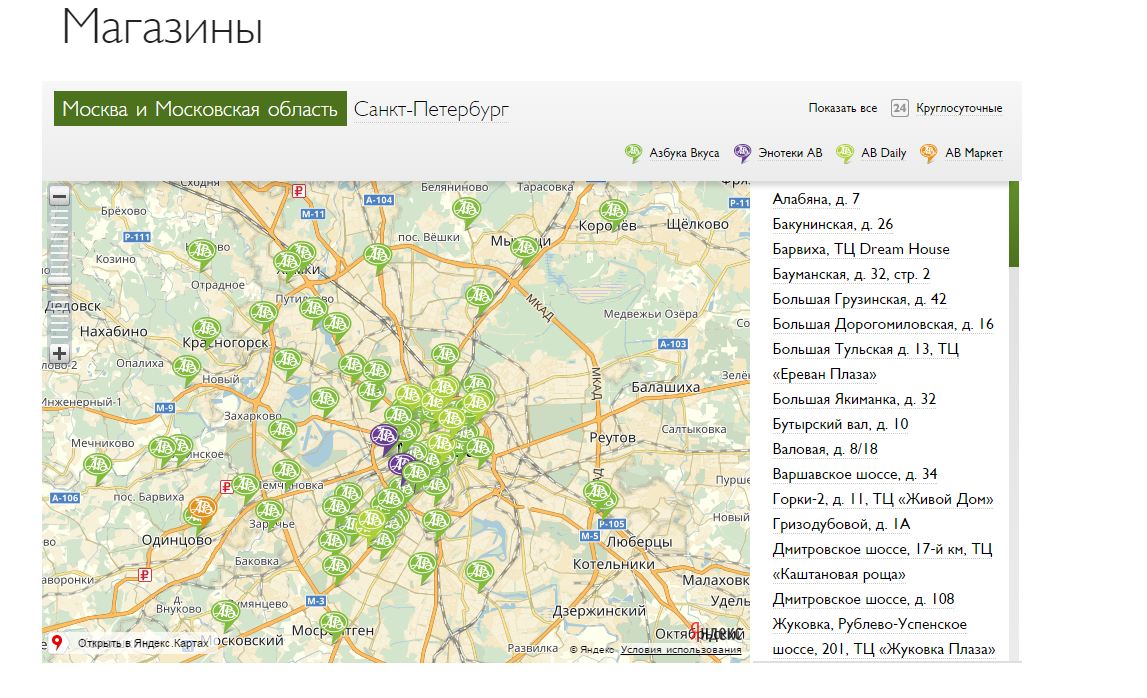This screenshot has height=698, width=1147.
Task: Open Условия использования link on map
Action: coord(681,649)
